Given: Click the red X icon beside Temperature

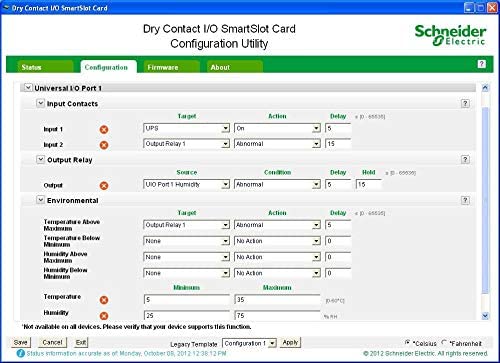Looking at the screenshot, I should pyautogui.click(x=104, y=300).
